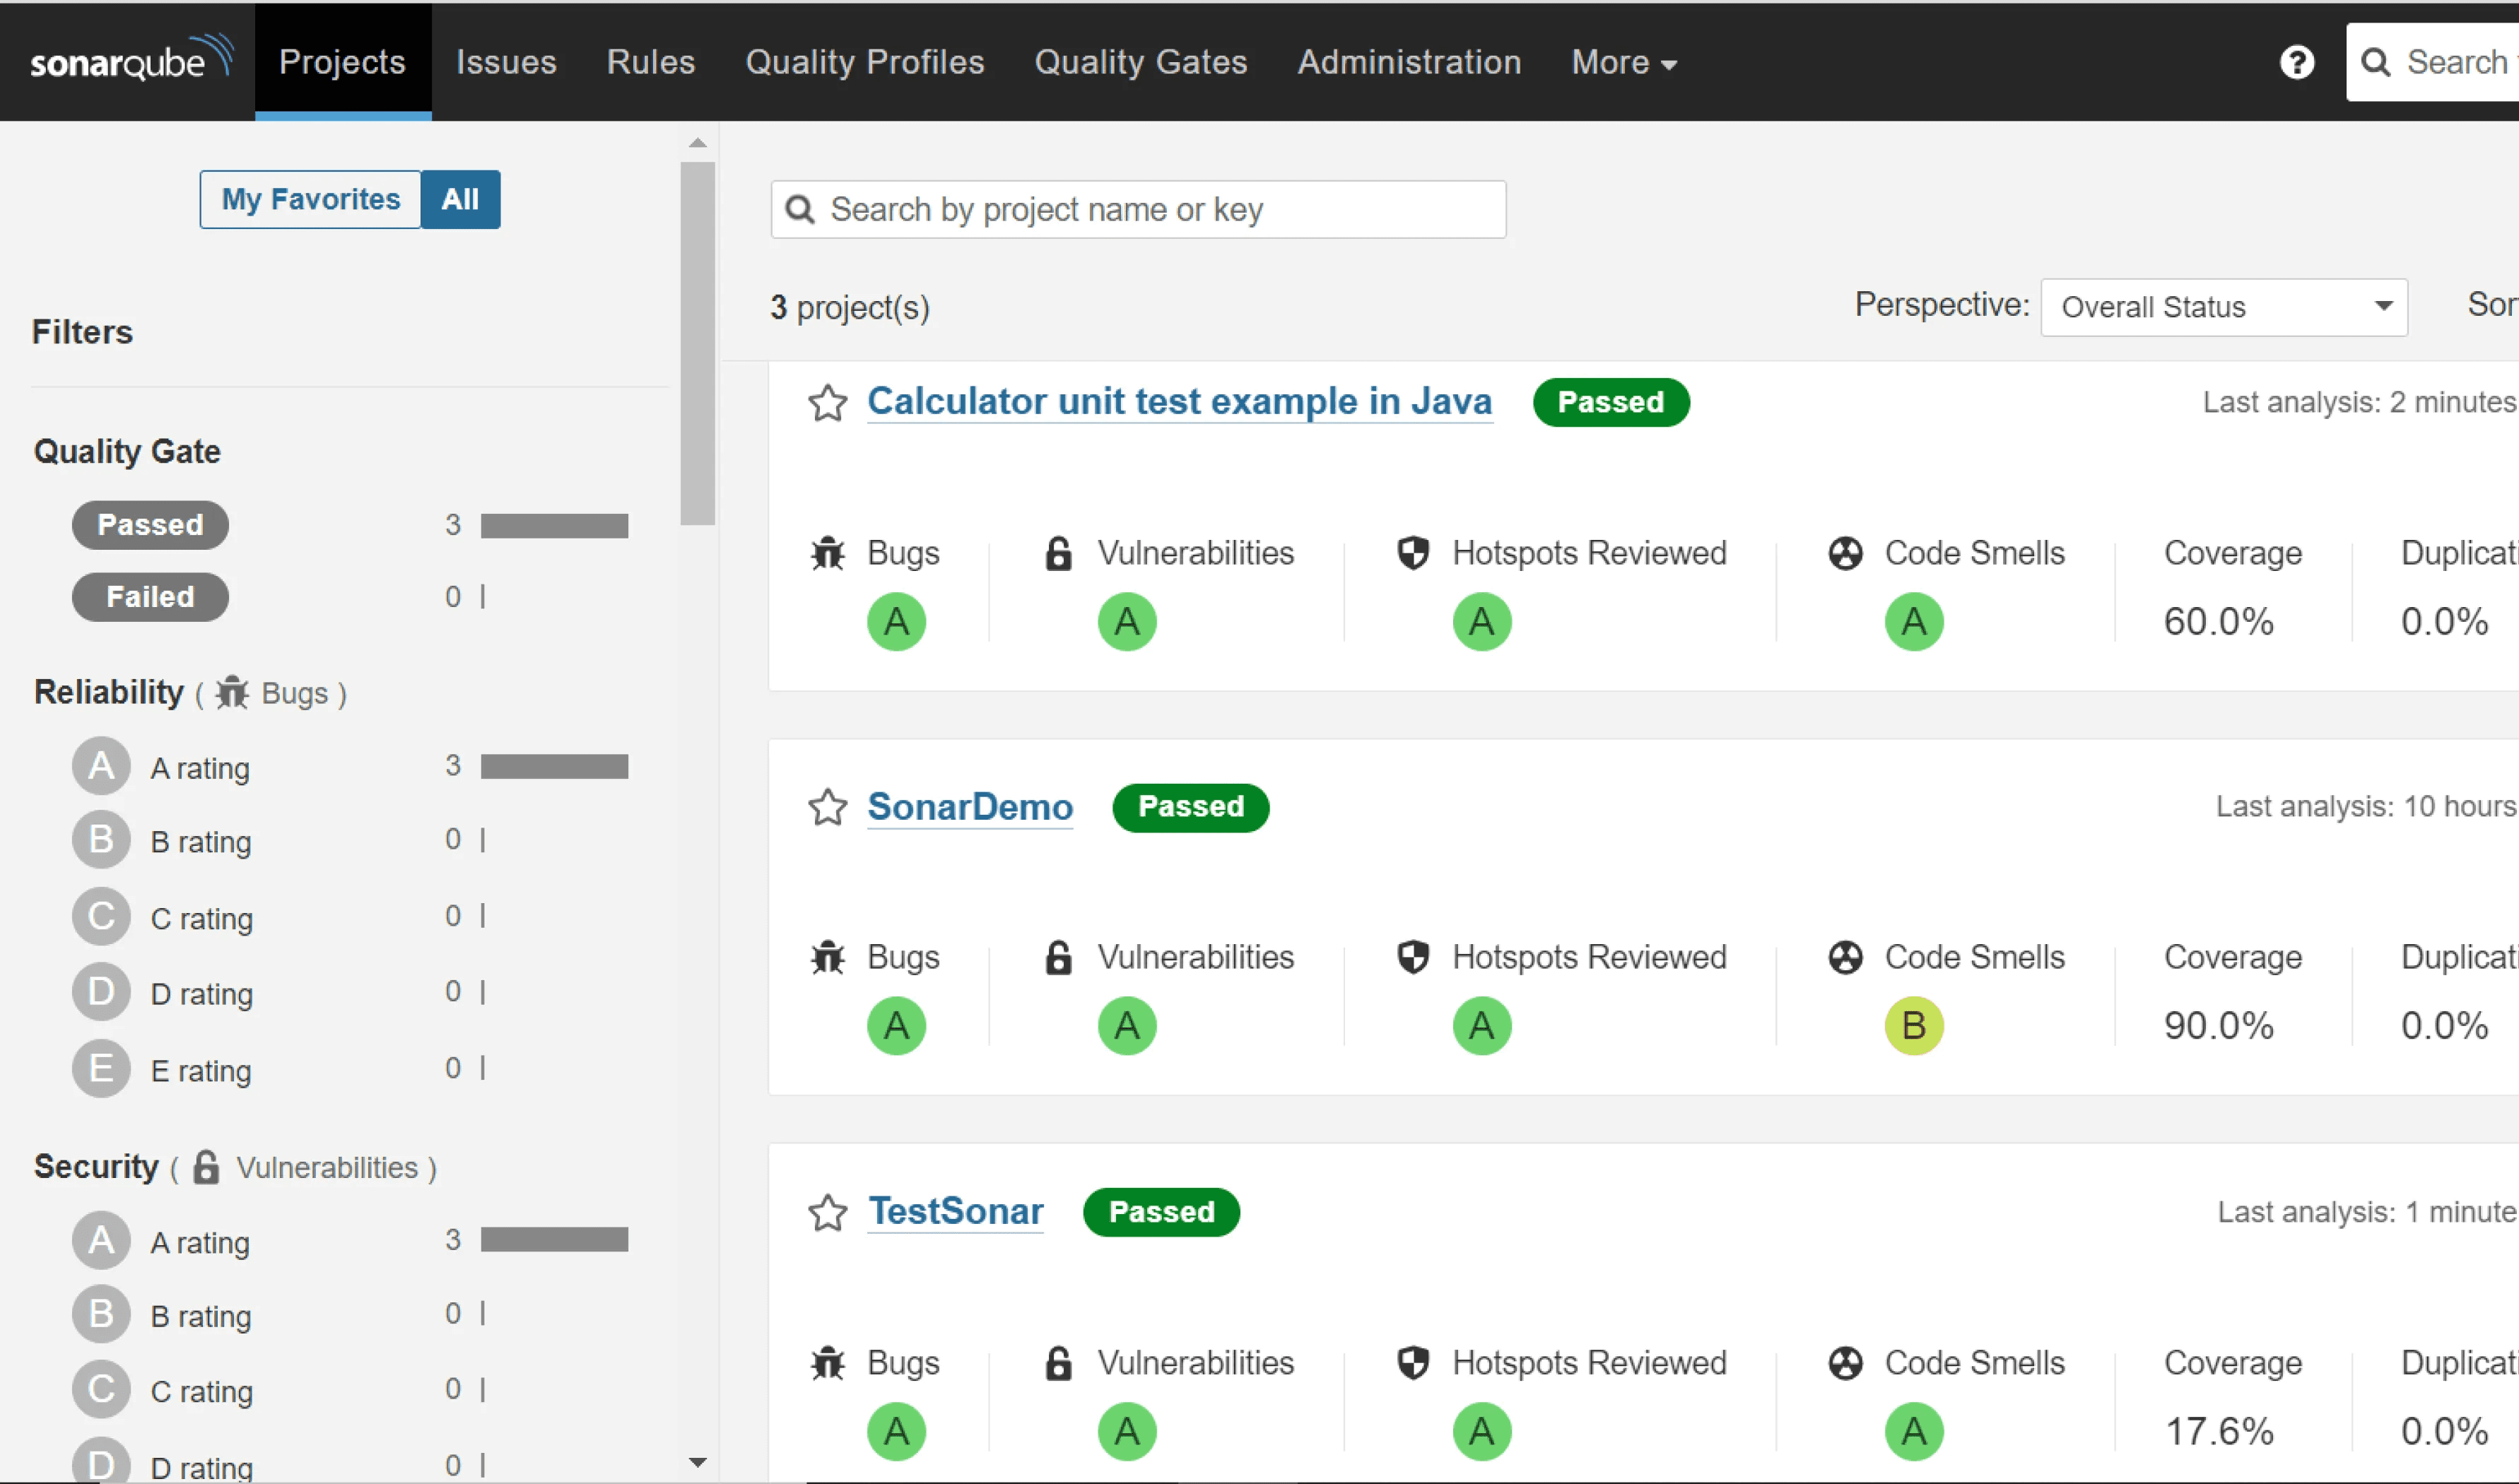Viewport: 2519px width, 1484px height.
Task: Click SonarDemo Code Smells B rating badge
Action: 1912,1025
